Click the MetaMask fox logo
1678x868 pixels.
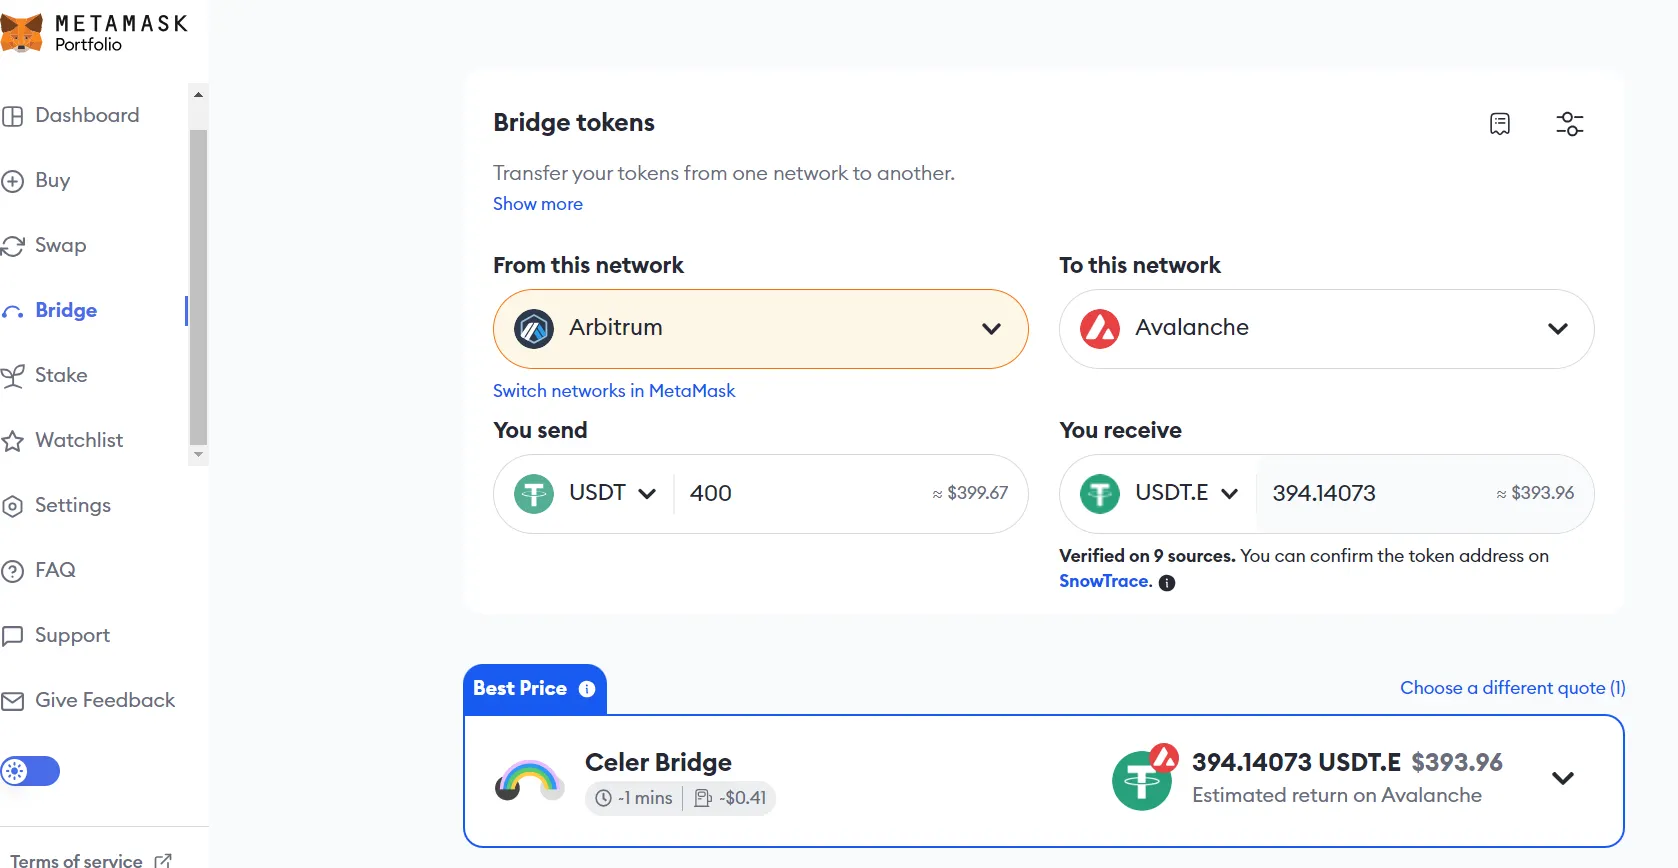(x=21, y=33)
